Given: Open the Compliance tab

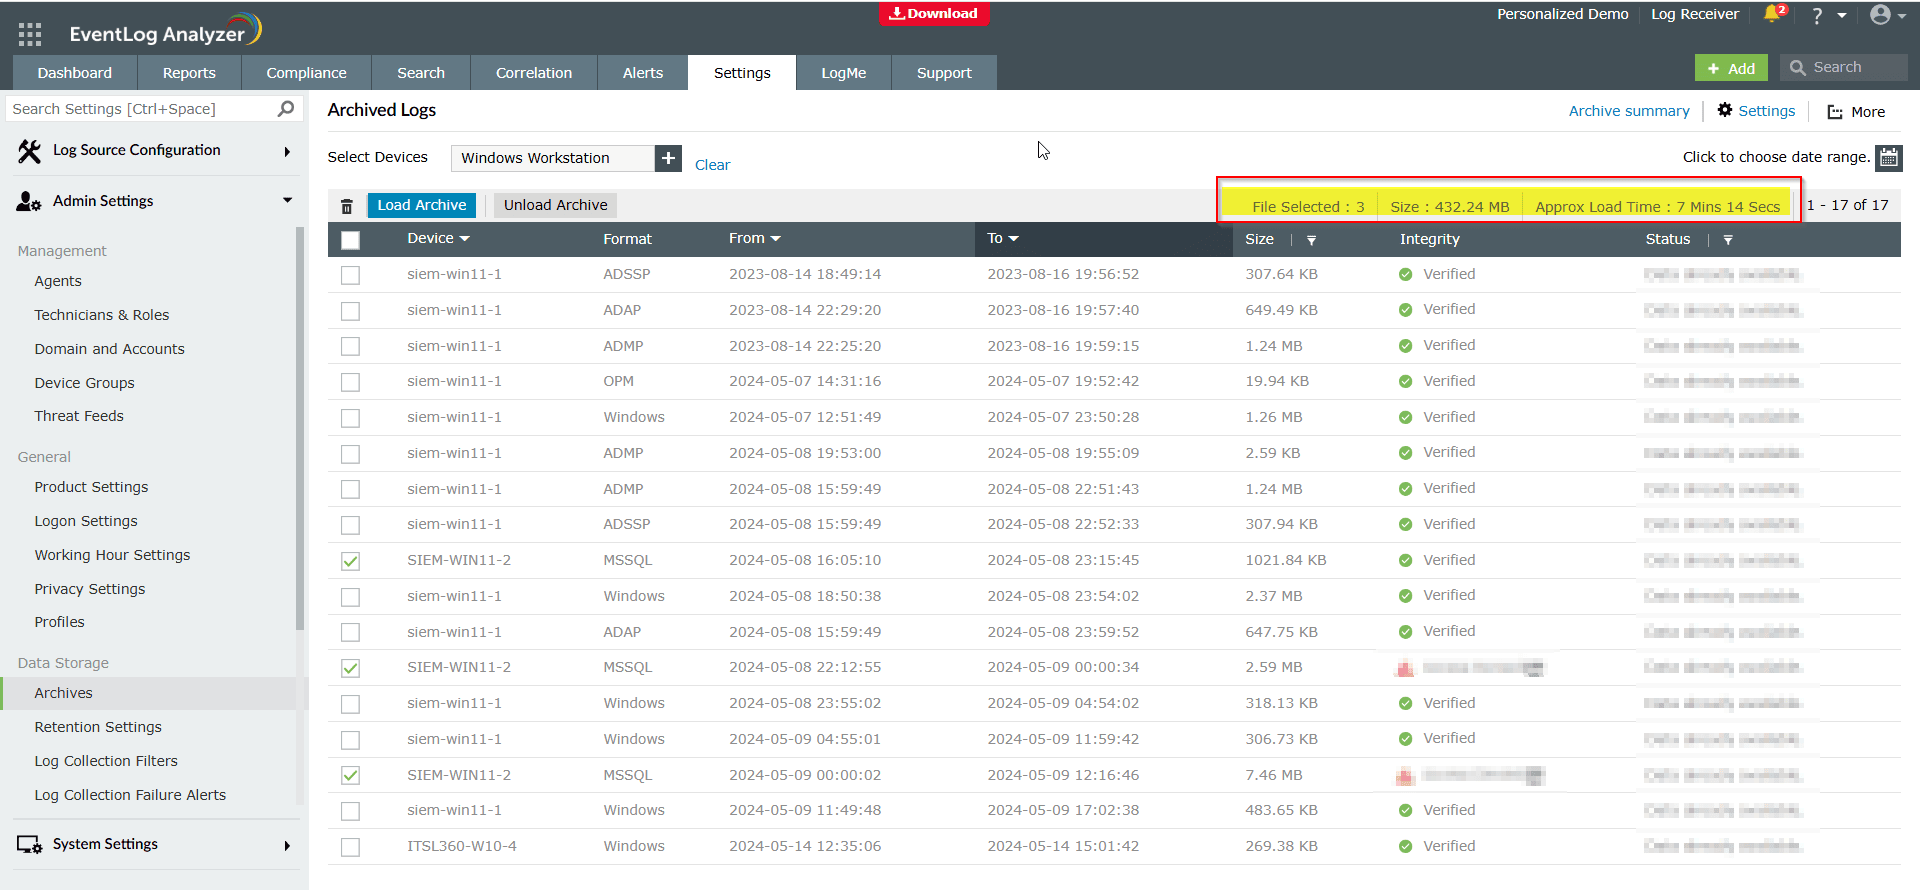Looking at the screenshot, I should 306,73.
